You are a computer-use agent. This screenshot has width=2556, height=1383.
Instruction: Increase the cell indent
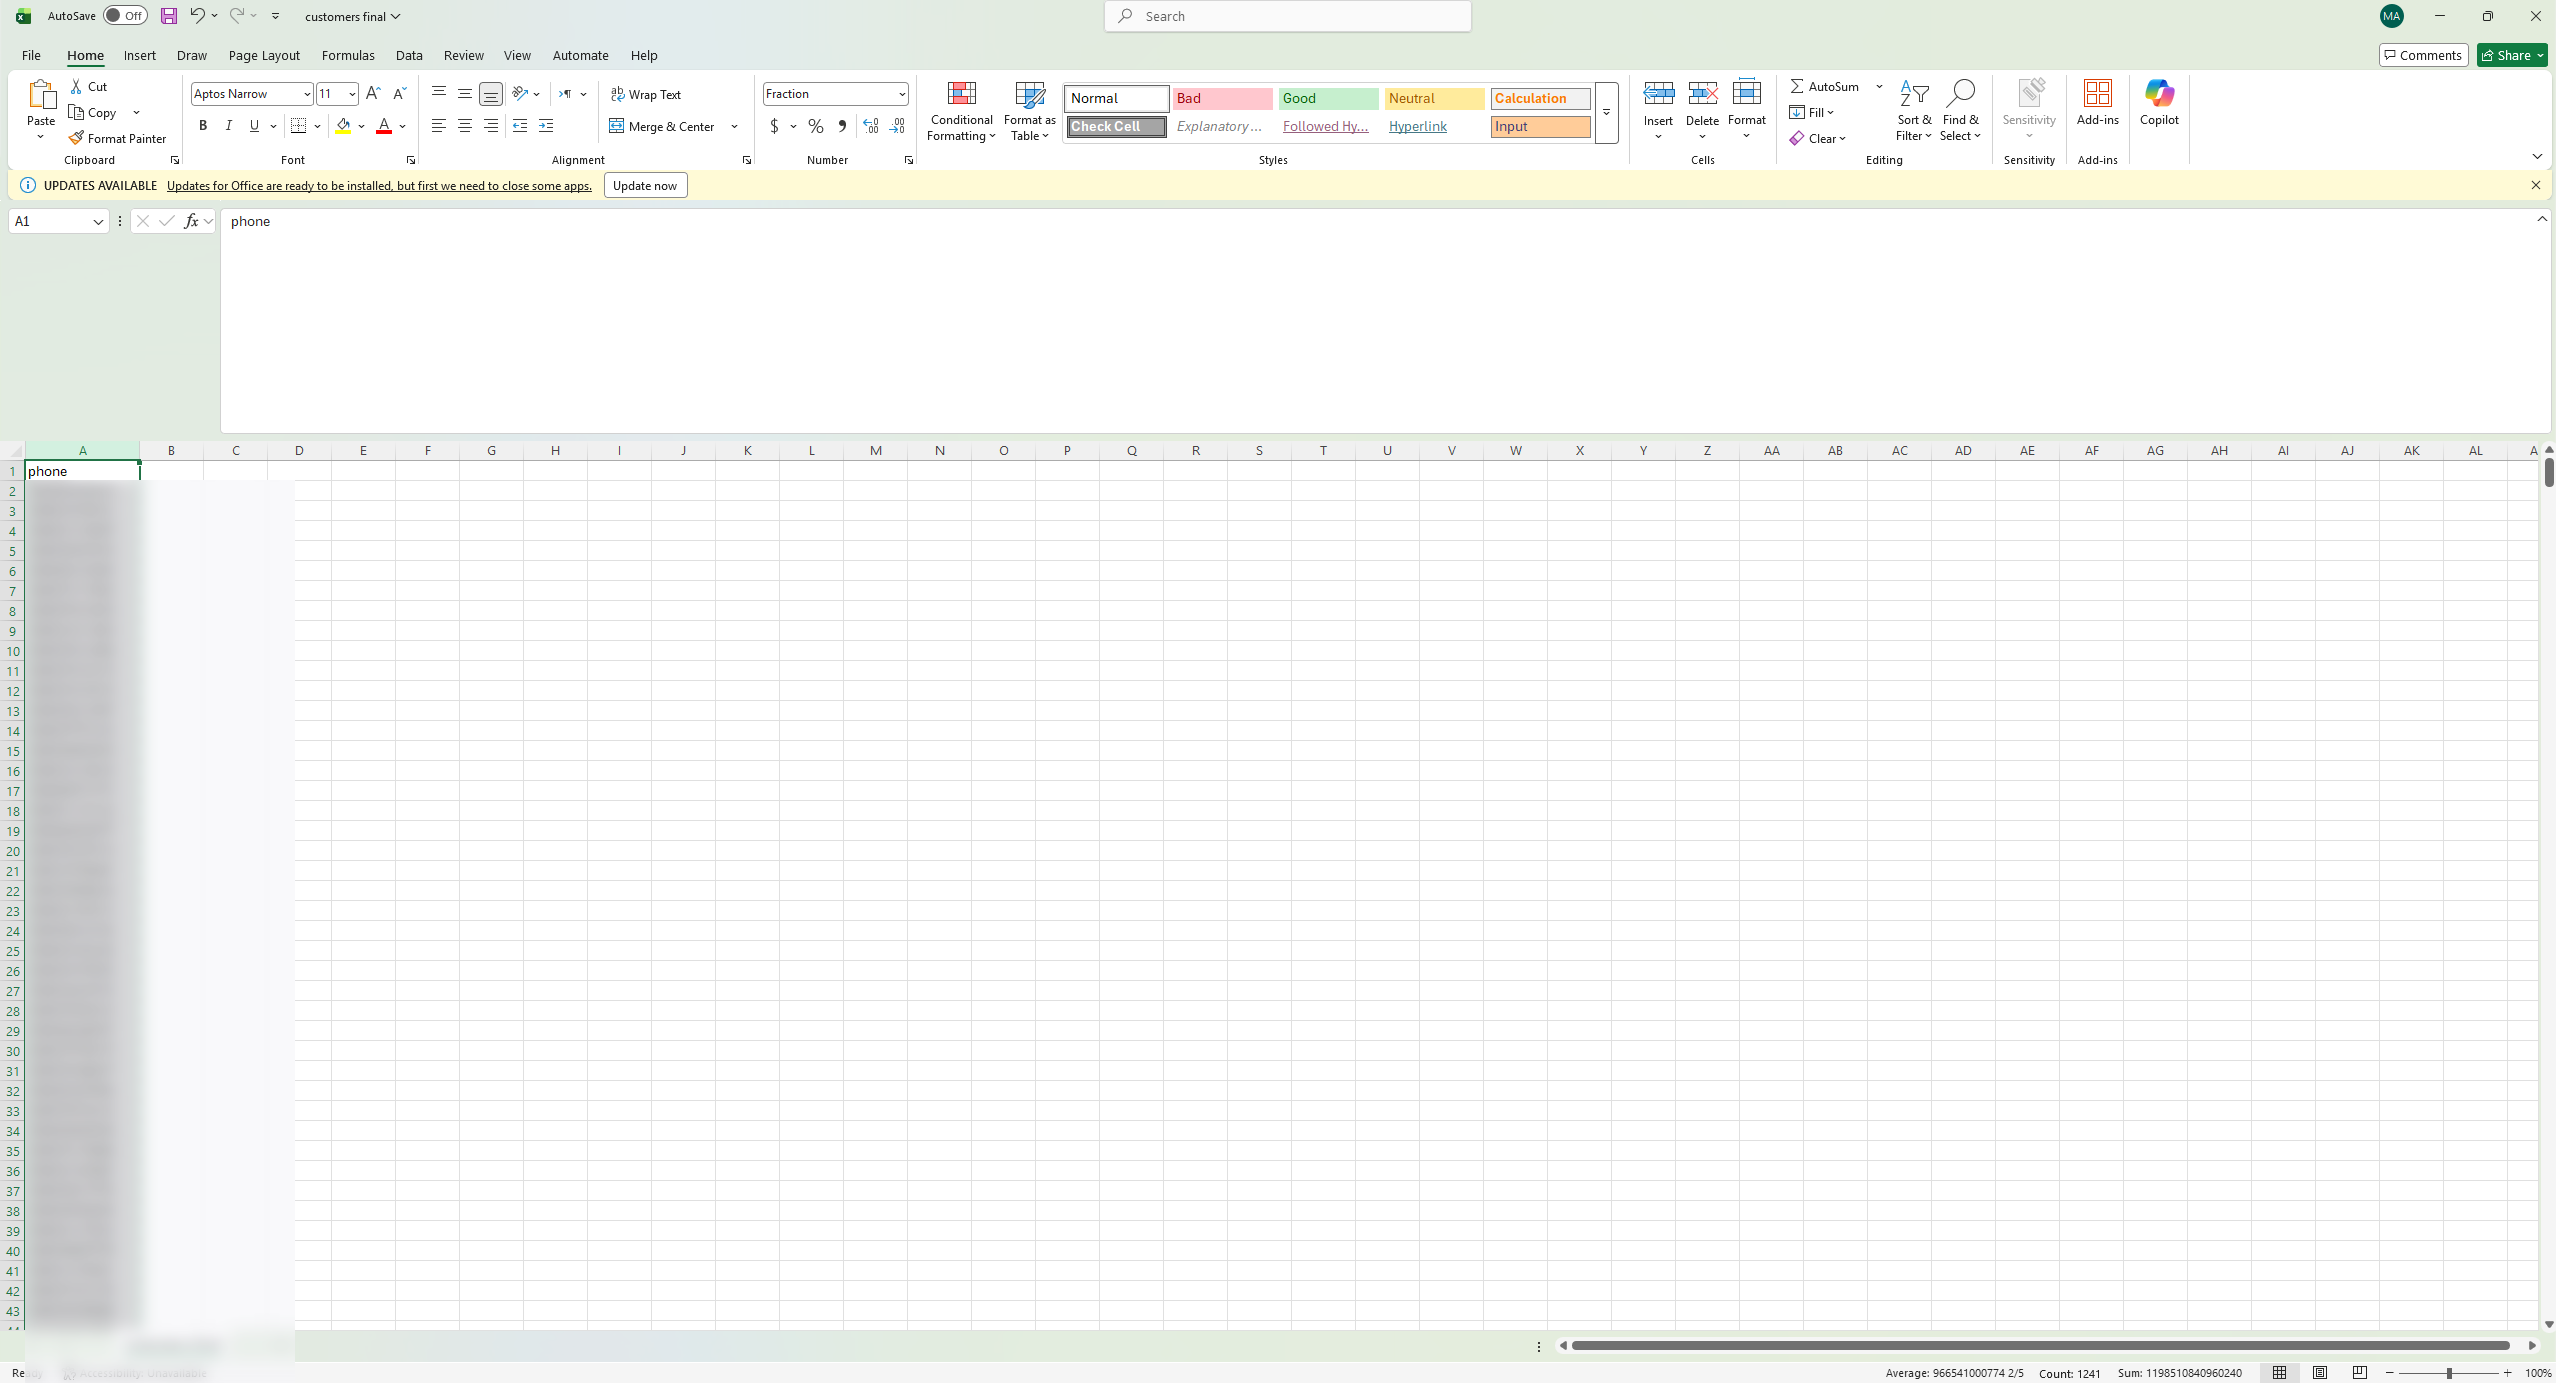point(546,126)
